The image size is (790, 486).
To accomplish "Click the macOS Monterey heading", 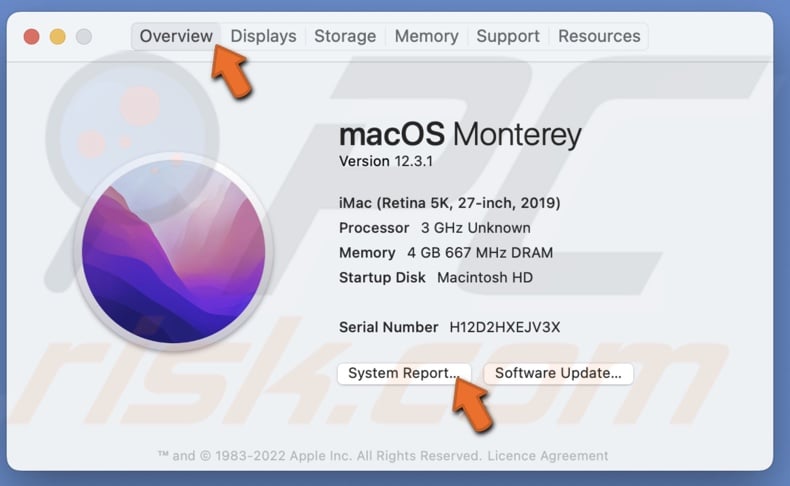I will pyautogui.click(x=460, y=134).
